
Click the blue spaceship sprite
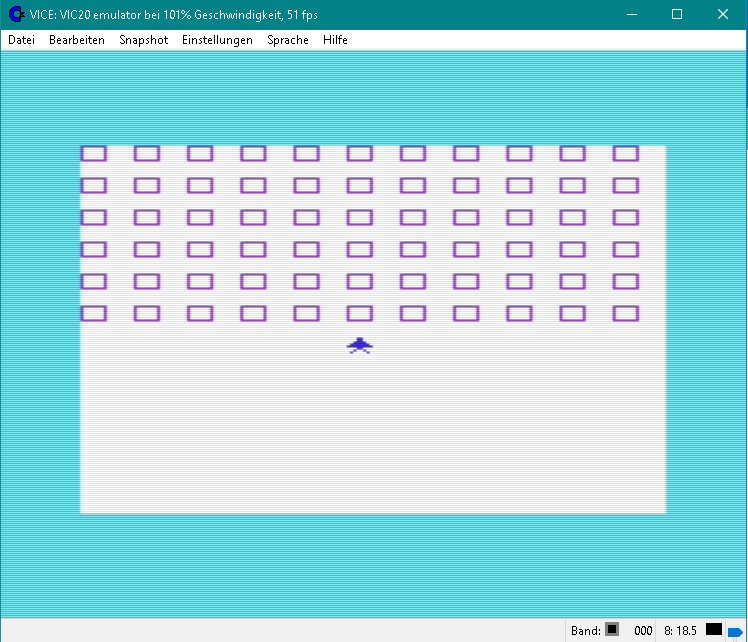(360, 345)
